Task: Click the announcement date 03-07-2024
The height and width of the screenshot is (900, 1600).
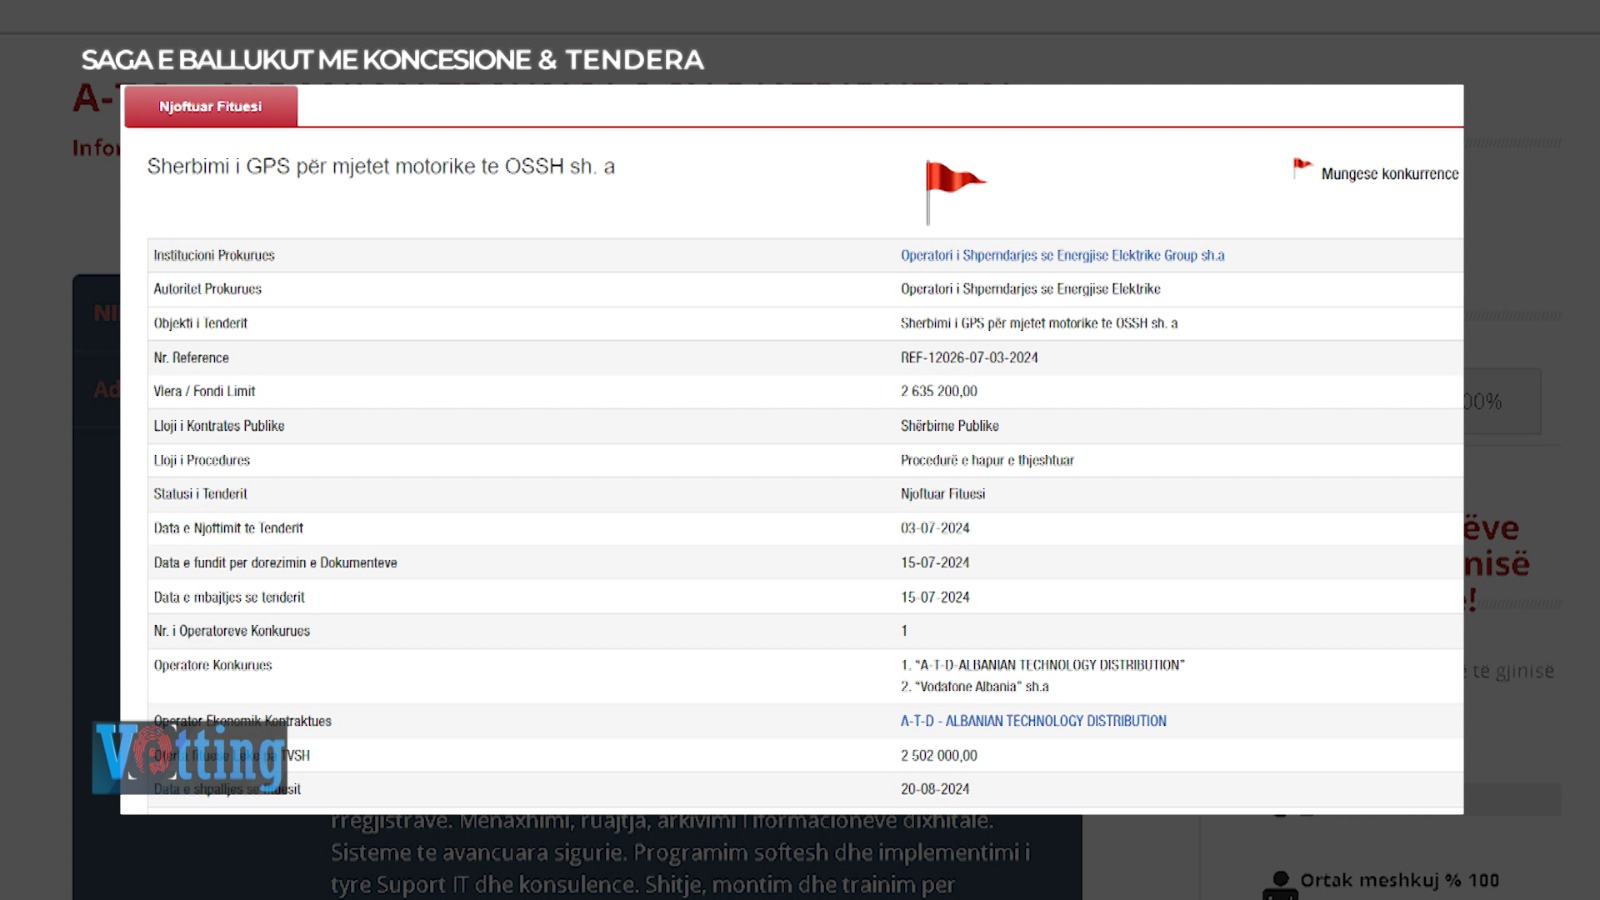Action: tap(935, 528)
